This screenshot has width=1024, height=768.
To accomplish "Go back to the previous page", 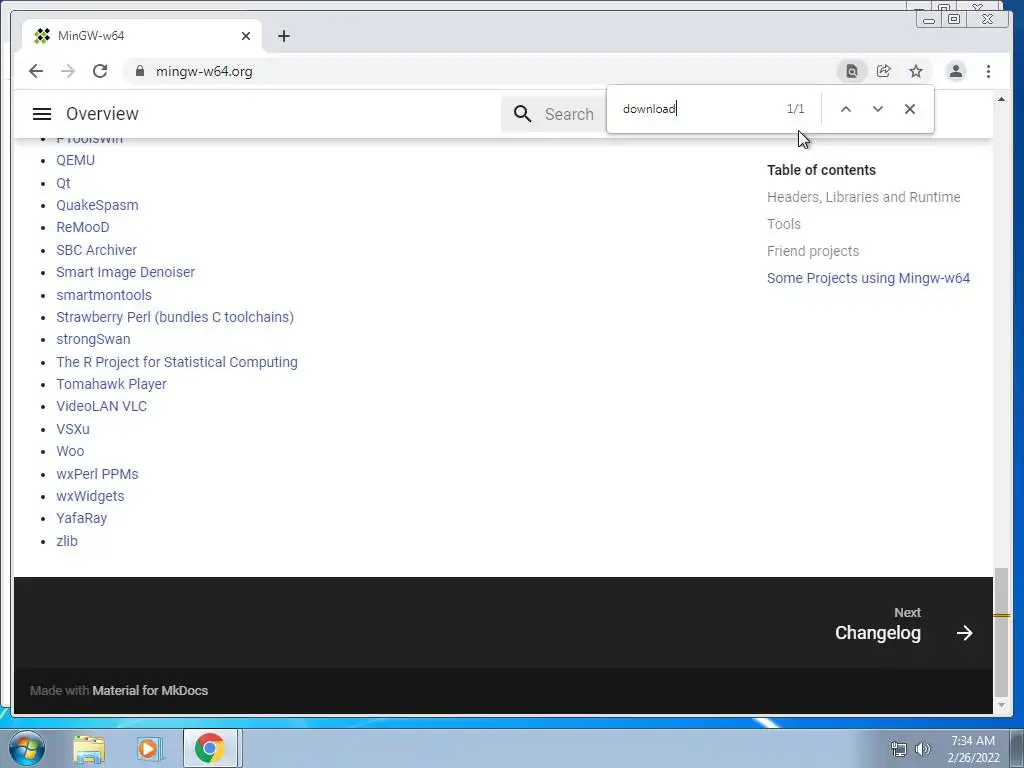I will [36, 71].
